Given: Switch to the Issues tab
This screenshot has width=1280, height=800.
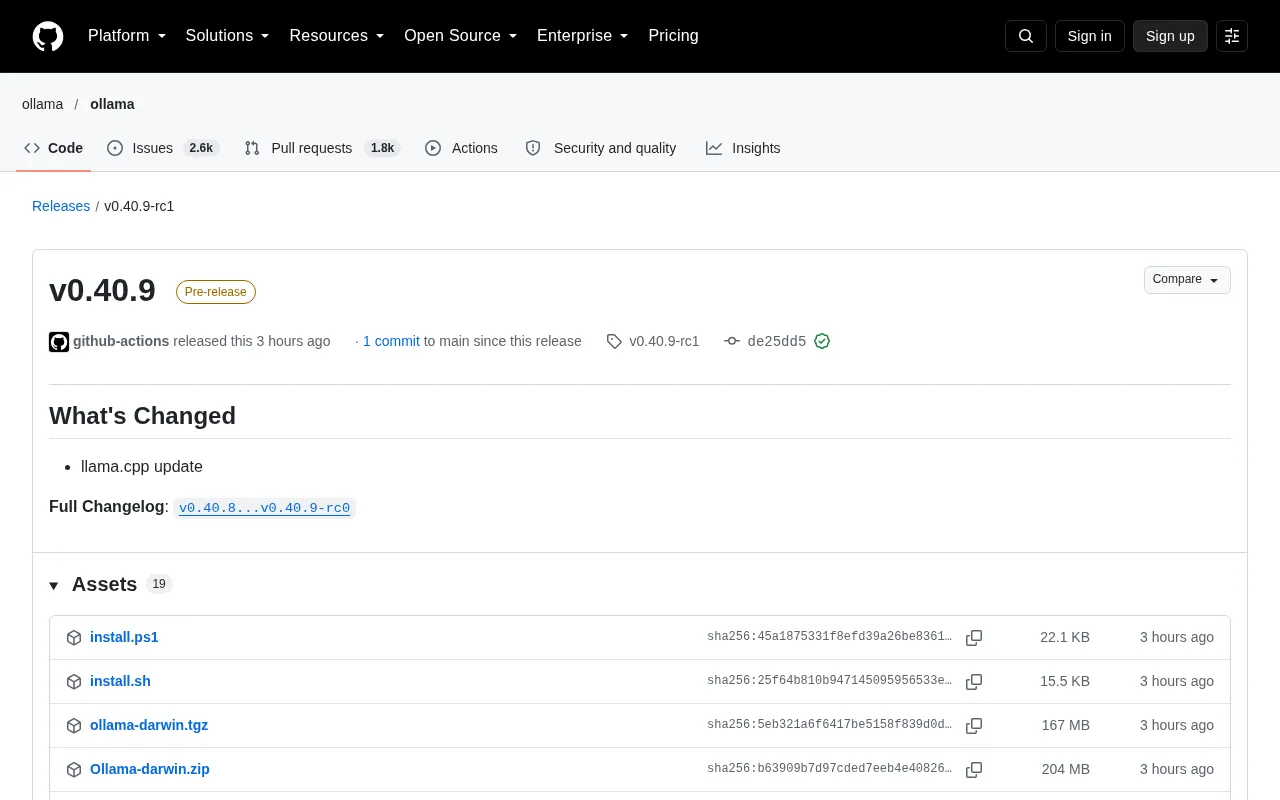Looking at the screenshot, I should point(163,148).
